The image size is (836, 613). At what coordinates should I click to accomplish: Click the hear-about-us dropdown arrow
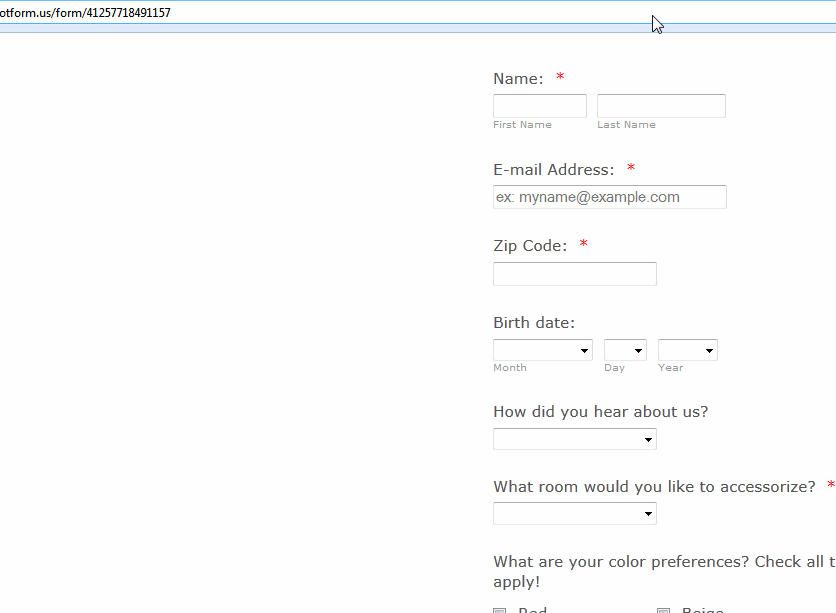(x=649, y=438)
